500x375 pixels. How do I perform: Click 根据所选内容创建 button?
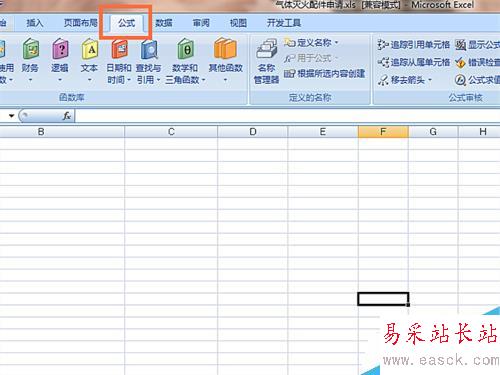tap(324, 74)
